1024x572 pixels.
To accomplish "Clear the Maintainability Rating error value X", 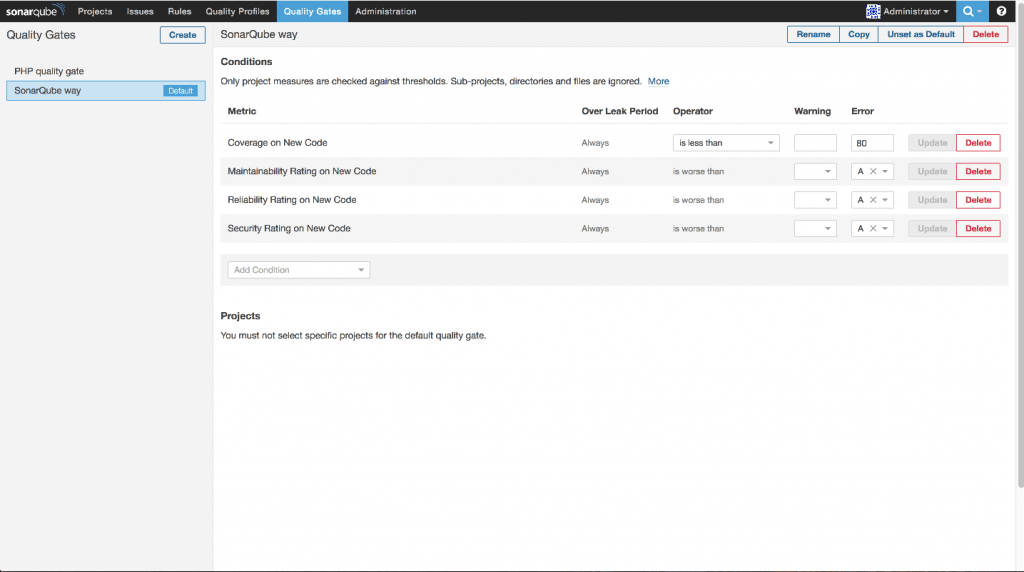I will 873,172.
